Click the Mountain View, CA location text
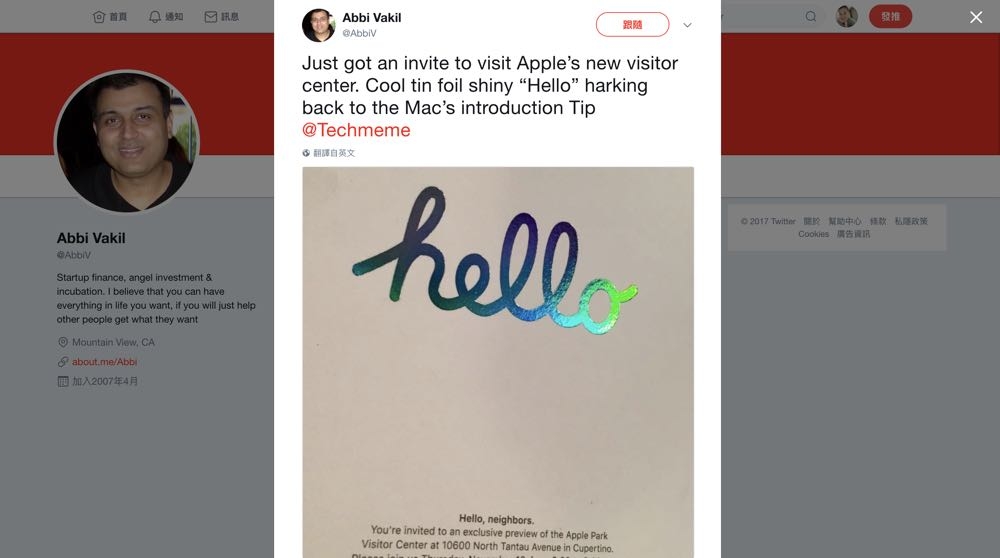This screenshot has height=558, width=1000. coord(113,342)
